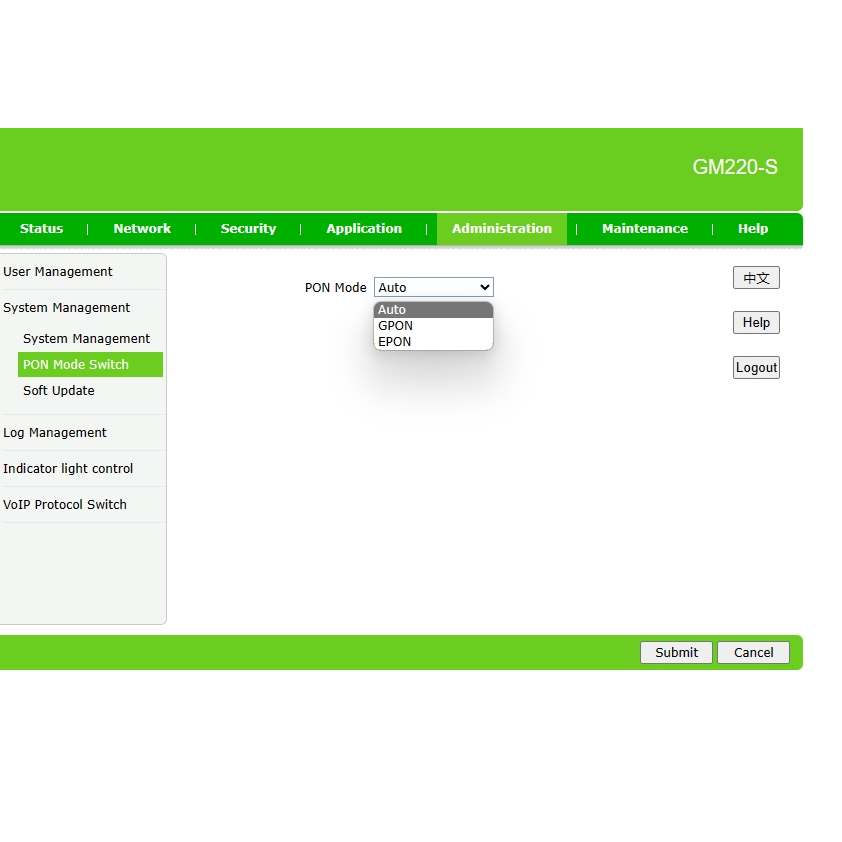842x842 pixels.
Task: Open Soft Update page
Action: (59, 391)
